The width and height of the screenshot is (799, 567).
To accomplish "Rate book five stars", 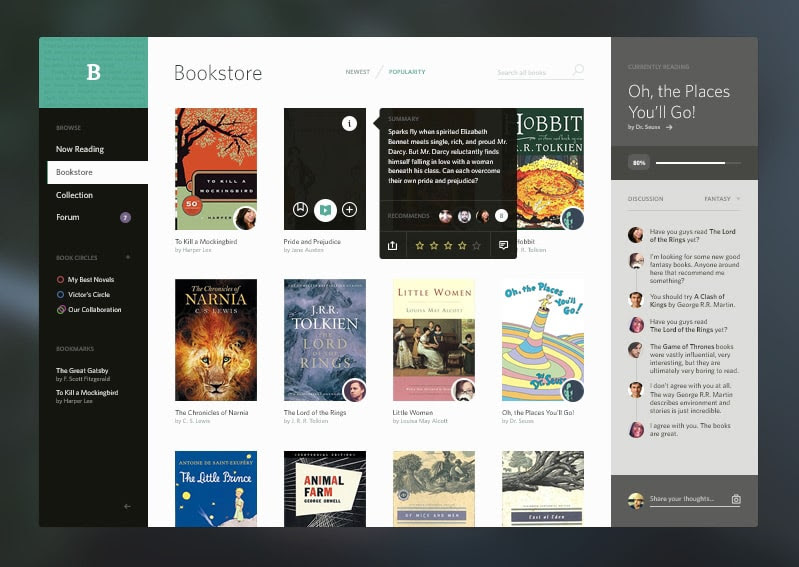I will click(476, 246).
